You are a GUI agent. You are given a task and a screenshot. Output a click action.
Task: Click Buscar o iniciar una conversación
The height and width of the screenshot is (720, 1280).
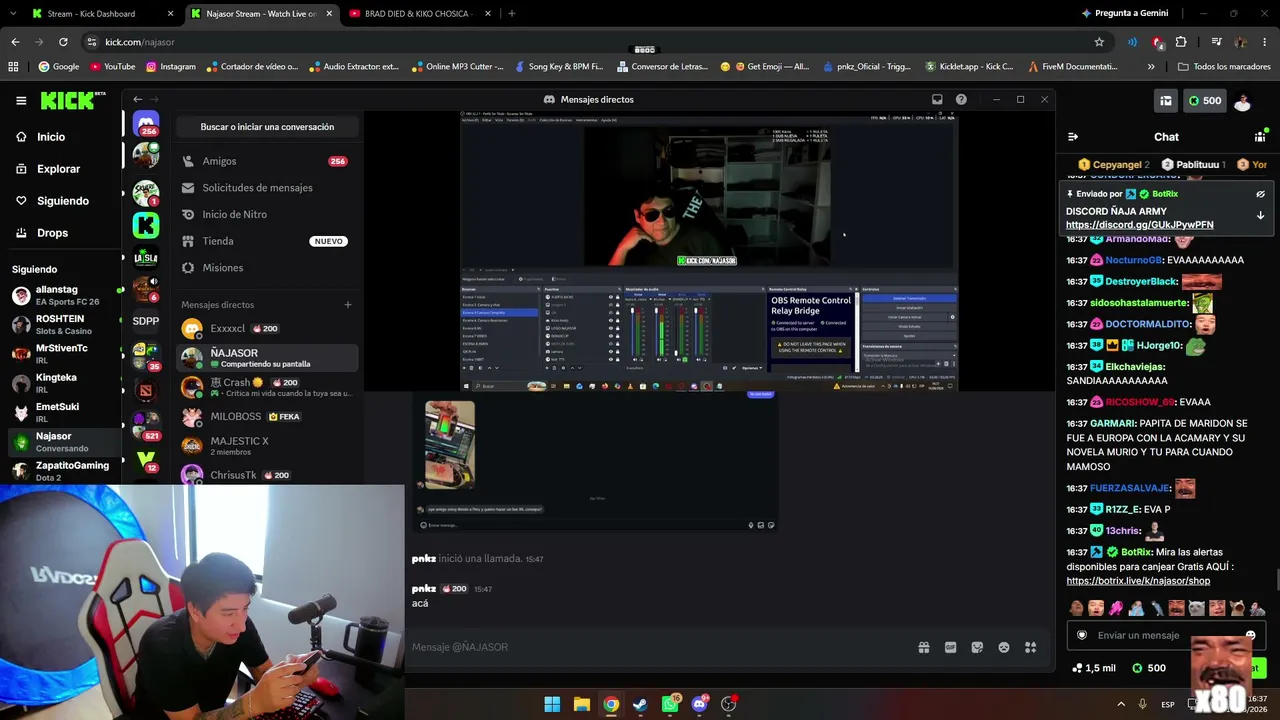[267, 127]
